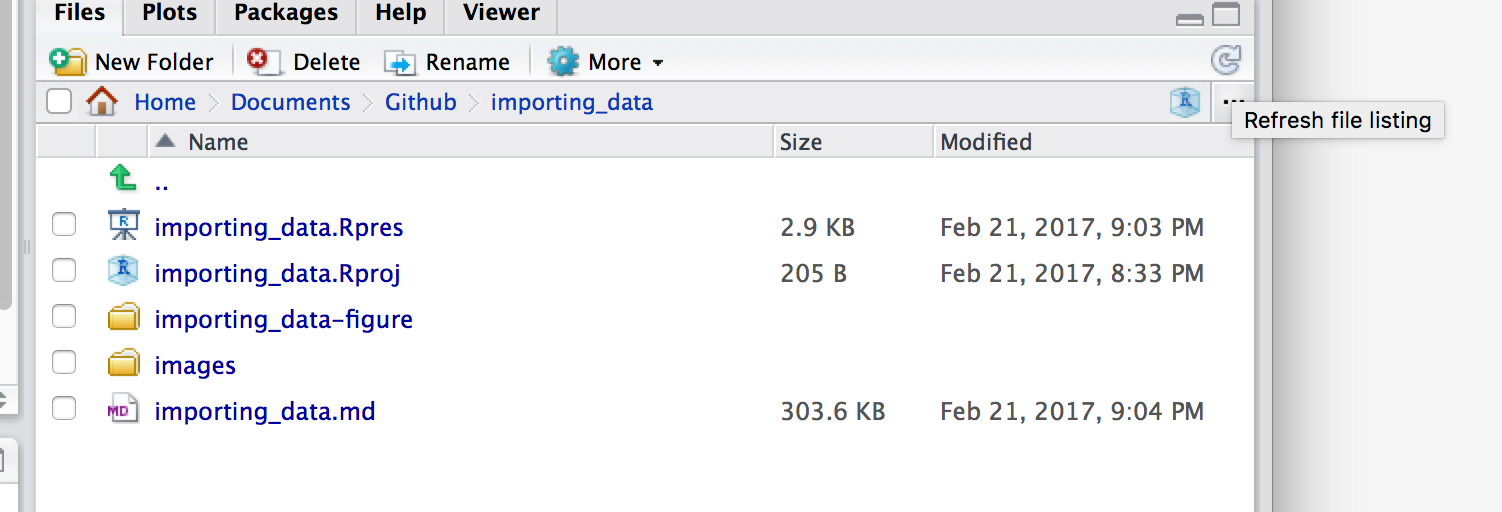The height and width of the screenshot is (512, 1502).
Task: Toggle the select-all files checkbox
Action: 59,101
